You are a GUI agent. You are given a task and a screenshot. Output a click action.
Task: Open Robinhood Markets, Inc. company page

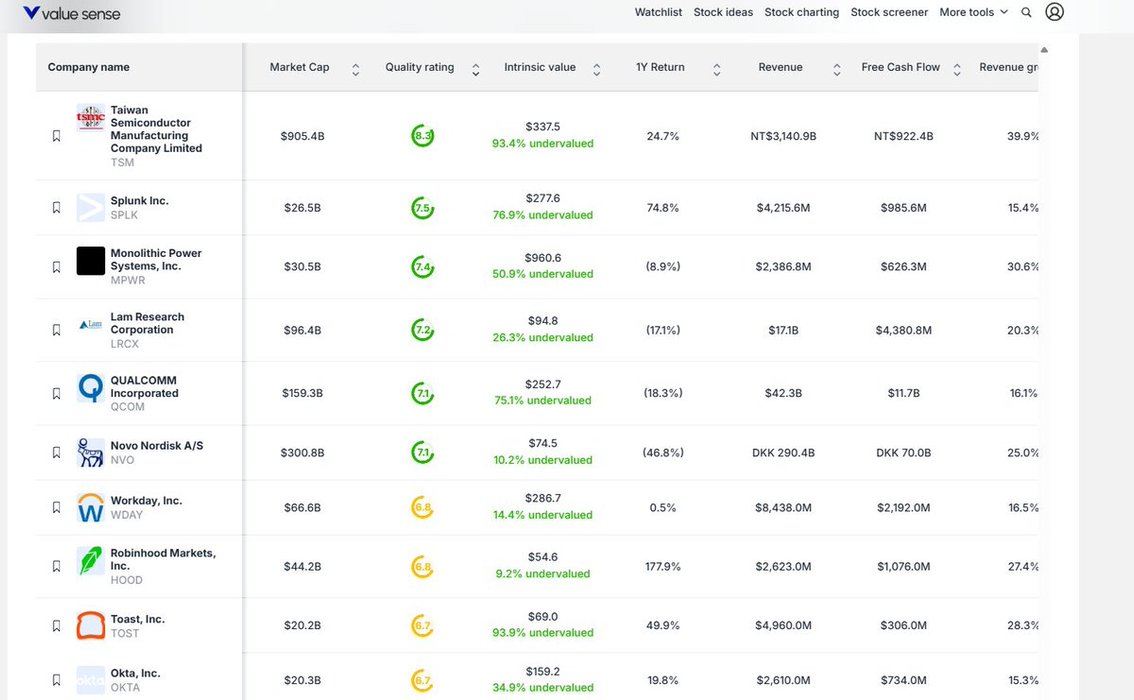point(163,560)
